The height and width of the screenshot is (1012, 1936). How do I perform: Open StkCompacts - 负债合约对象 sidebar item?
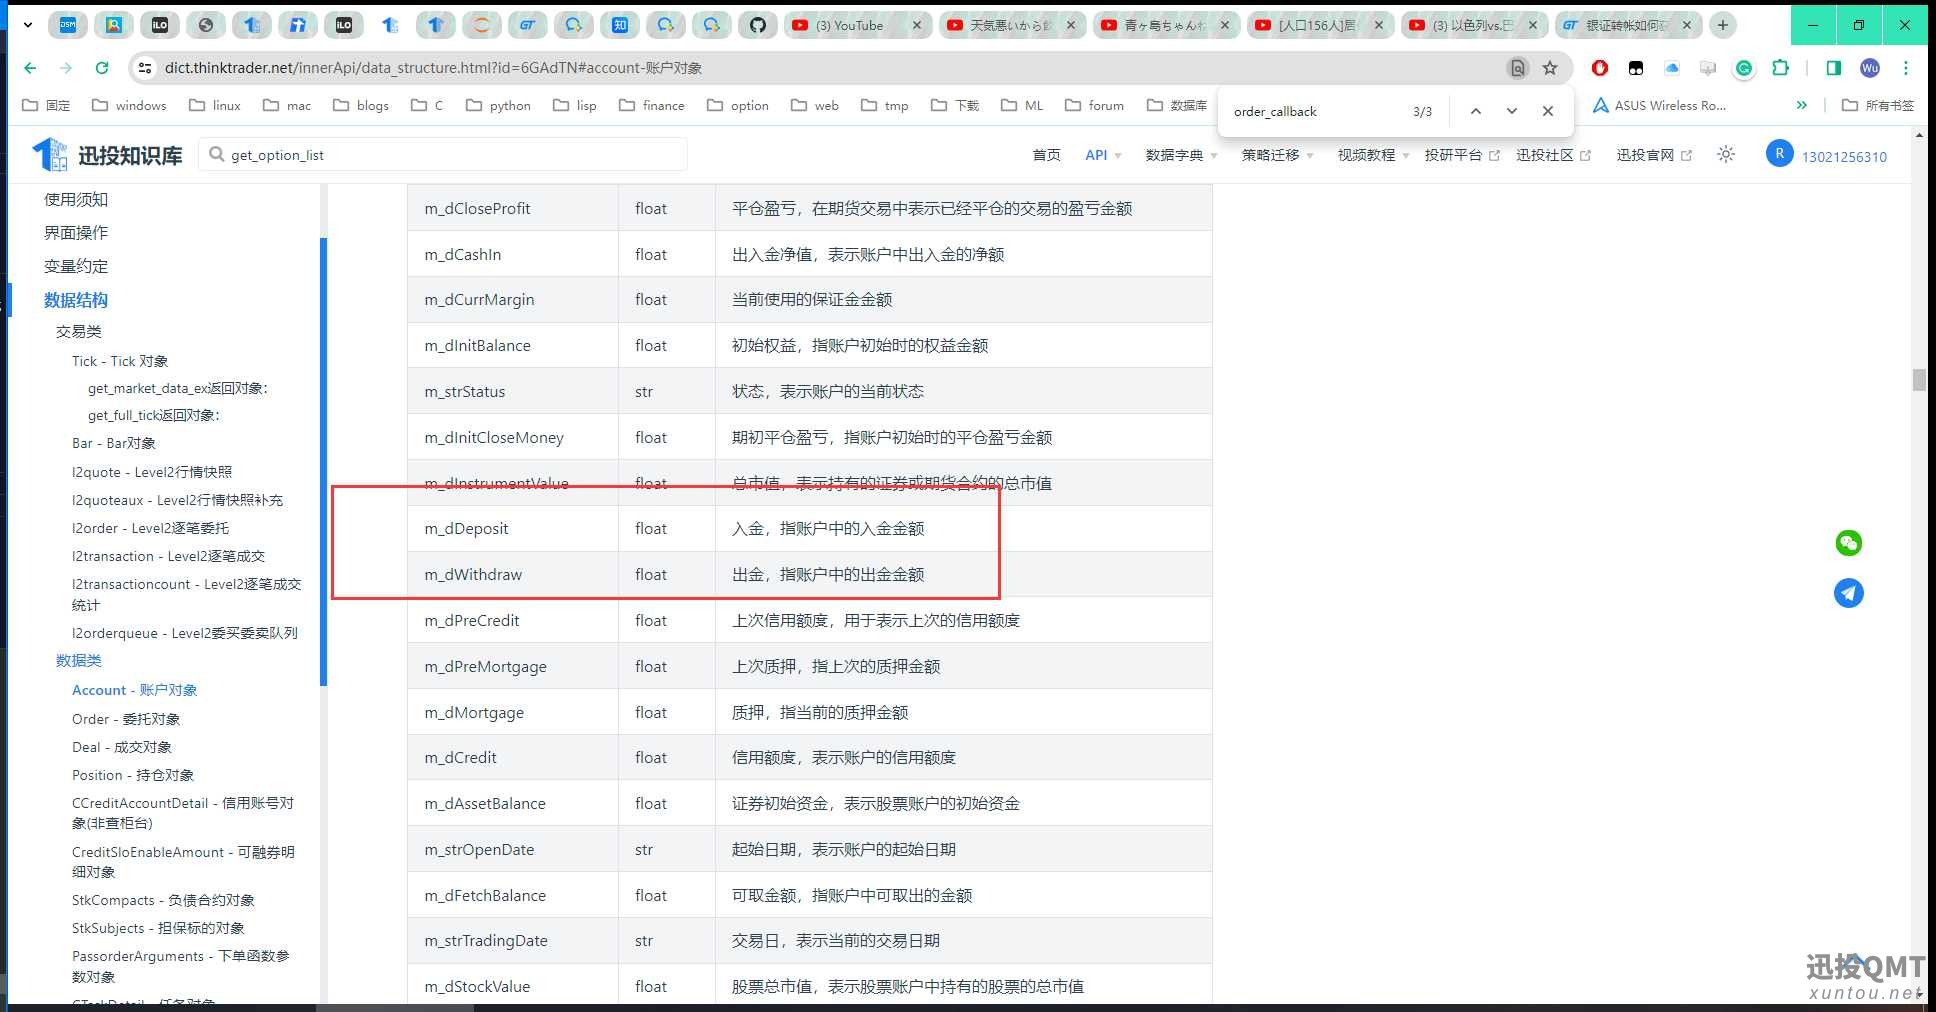point(163,900)
